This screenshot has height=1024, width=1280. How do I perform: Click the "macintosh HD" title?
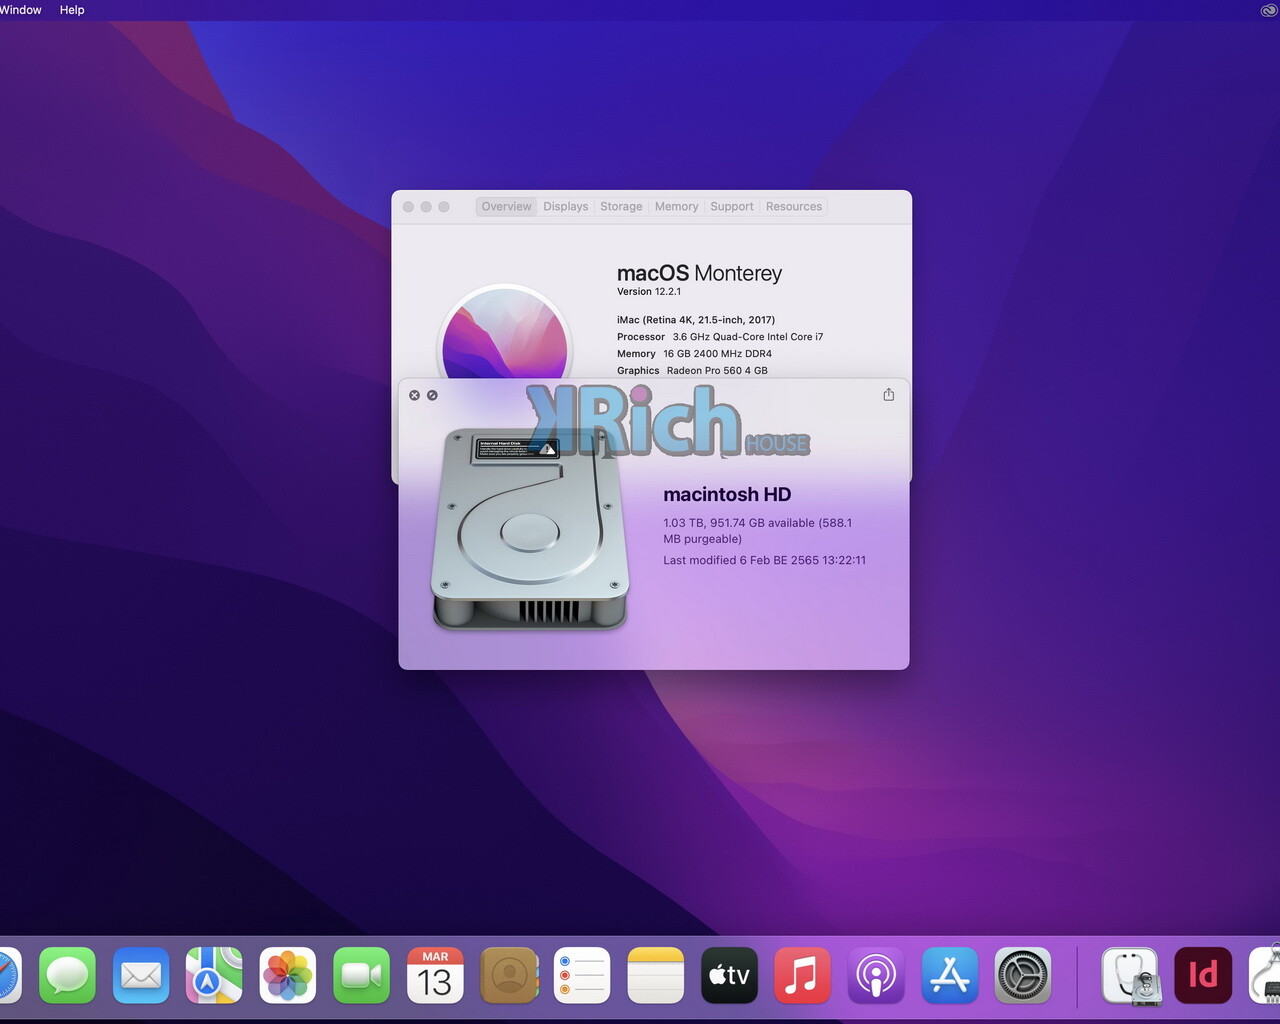(727, 494)
